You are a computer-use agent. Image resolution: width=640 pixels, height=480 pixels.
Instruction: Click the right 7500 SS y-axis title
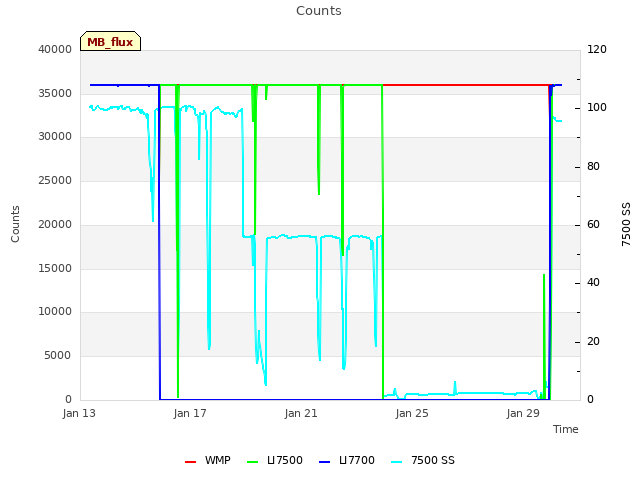point(626,224)
